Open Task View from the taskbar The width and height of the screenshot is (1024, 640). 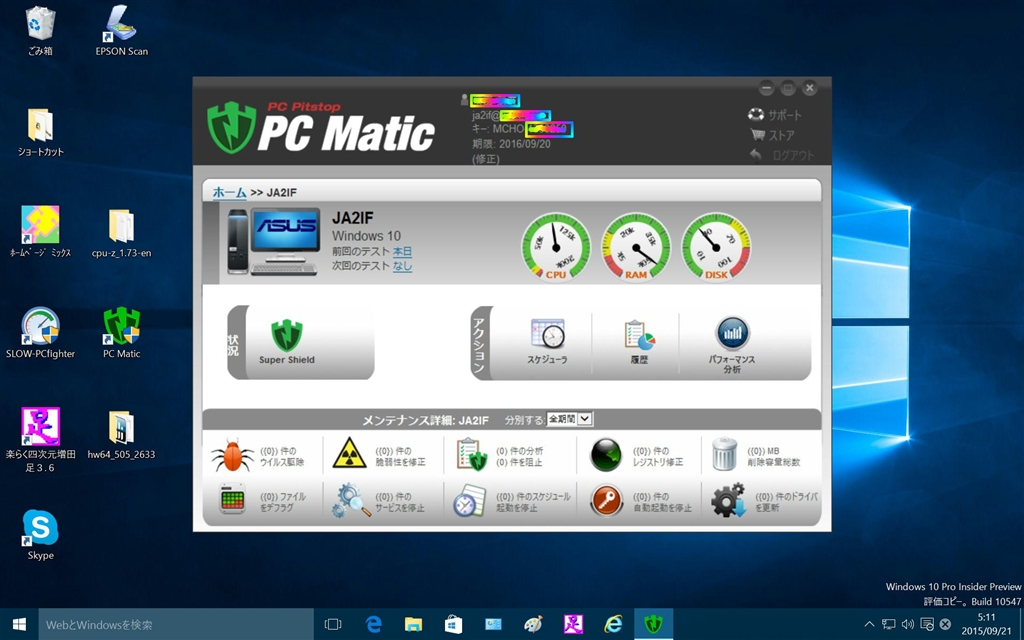(x=333, y=624)
